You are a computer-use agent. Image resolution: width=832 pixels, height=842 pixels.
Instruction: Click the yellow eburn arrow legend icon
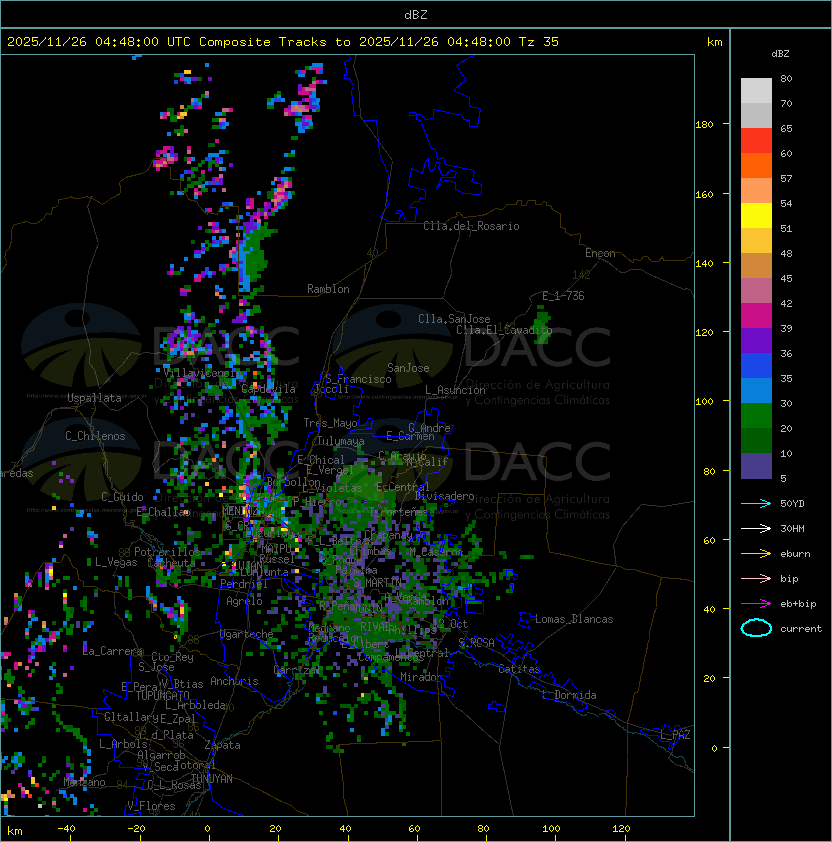point(756,553)
